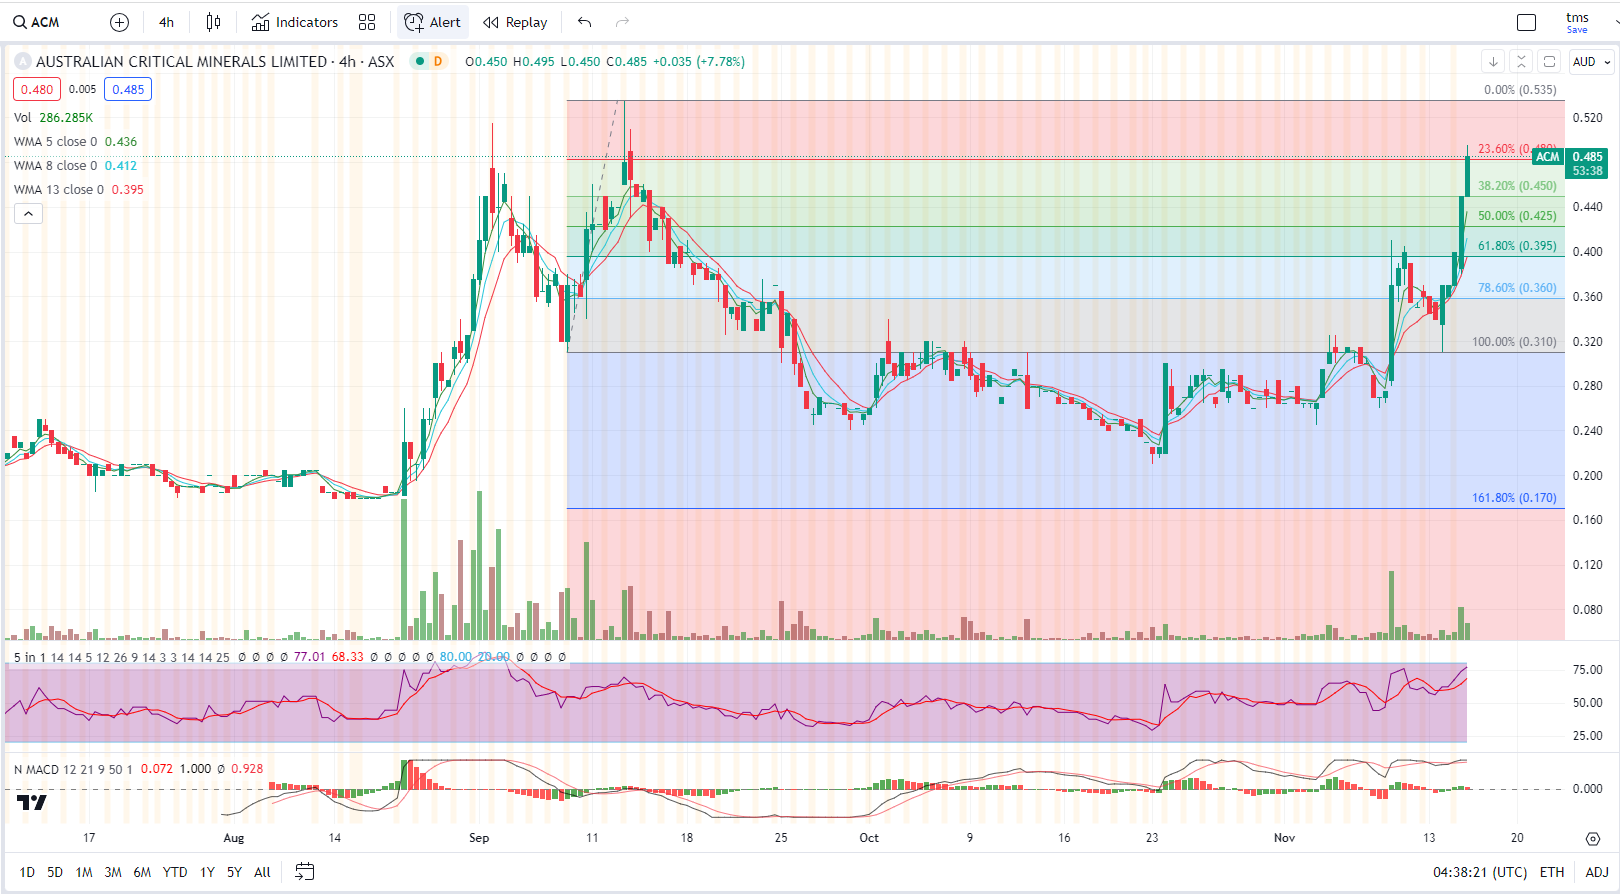The height and width of the screenshot is (894, 1620).
Task: Start bar Replay mode
Action: tap(515, 22)
